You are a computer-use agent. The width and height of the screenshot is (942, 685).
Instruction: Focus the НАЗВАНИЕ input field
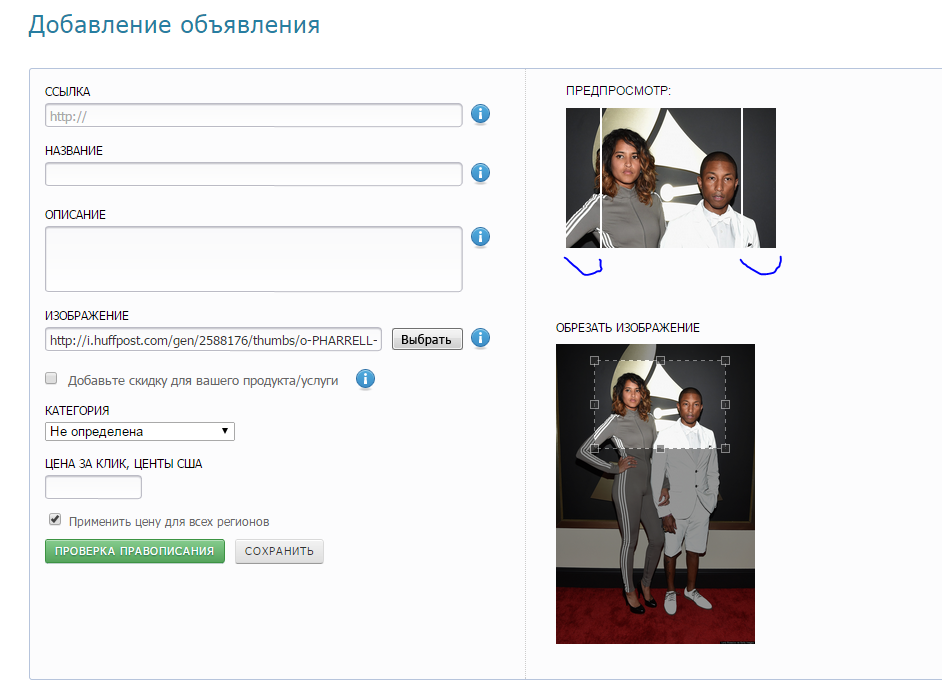[x=254, y=174]
